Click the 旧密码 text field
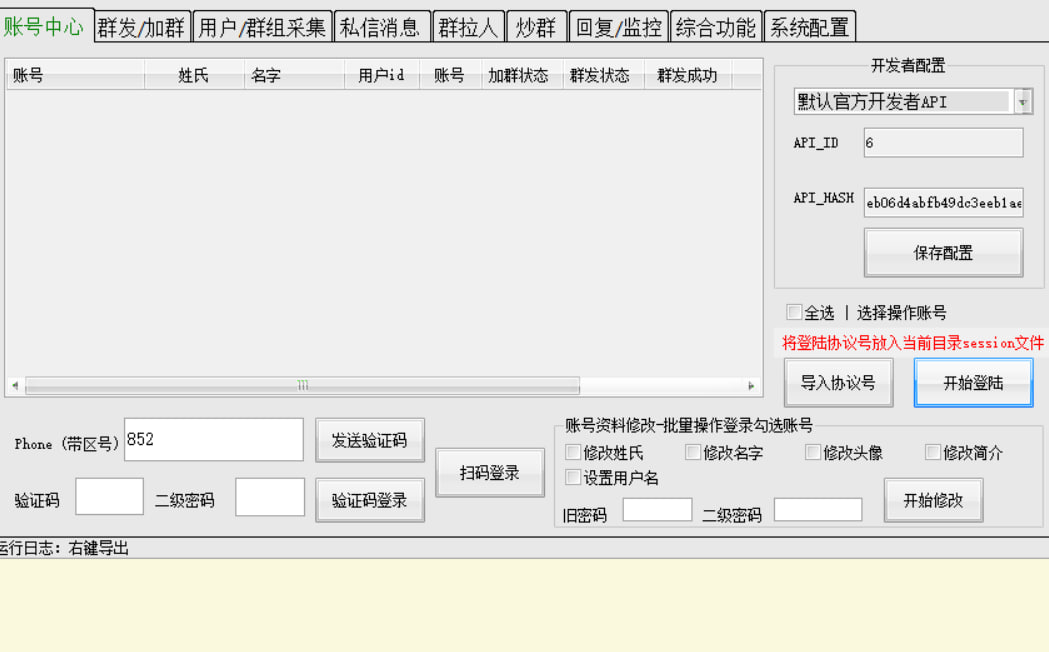Viewport: 1049px width, 652px height. tap(656, 510)
